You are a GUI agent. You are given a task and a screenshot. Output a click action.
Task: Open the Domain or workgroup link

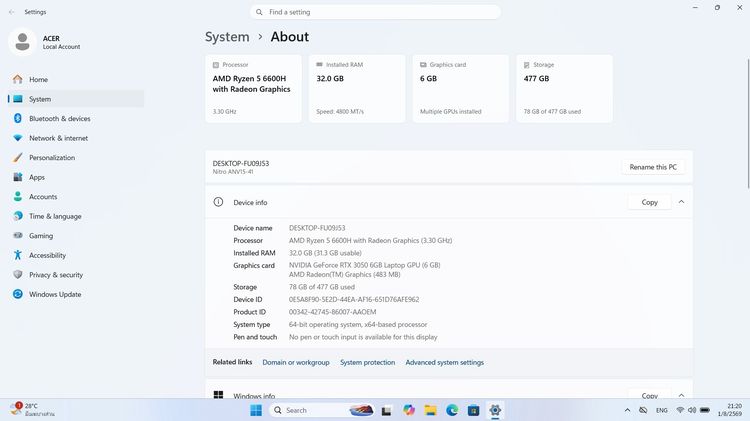[296, 363]
